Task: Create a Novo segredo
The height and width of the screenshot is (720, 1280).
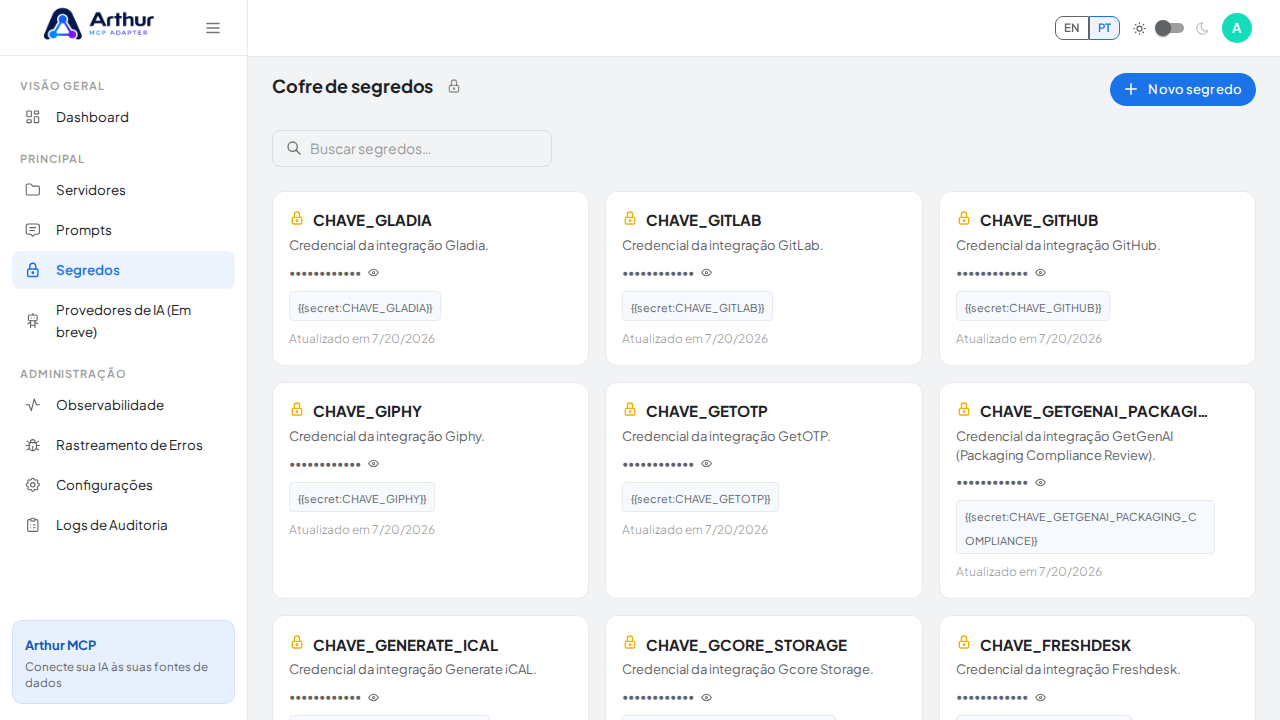Action: coord(1183,89)
